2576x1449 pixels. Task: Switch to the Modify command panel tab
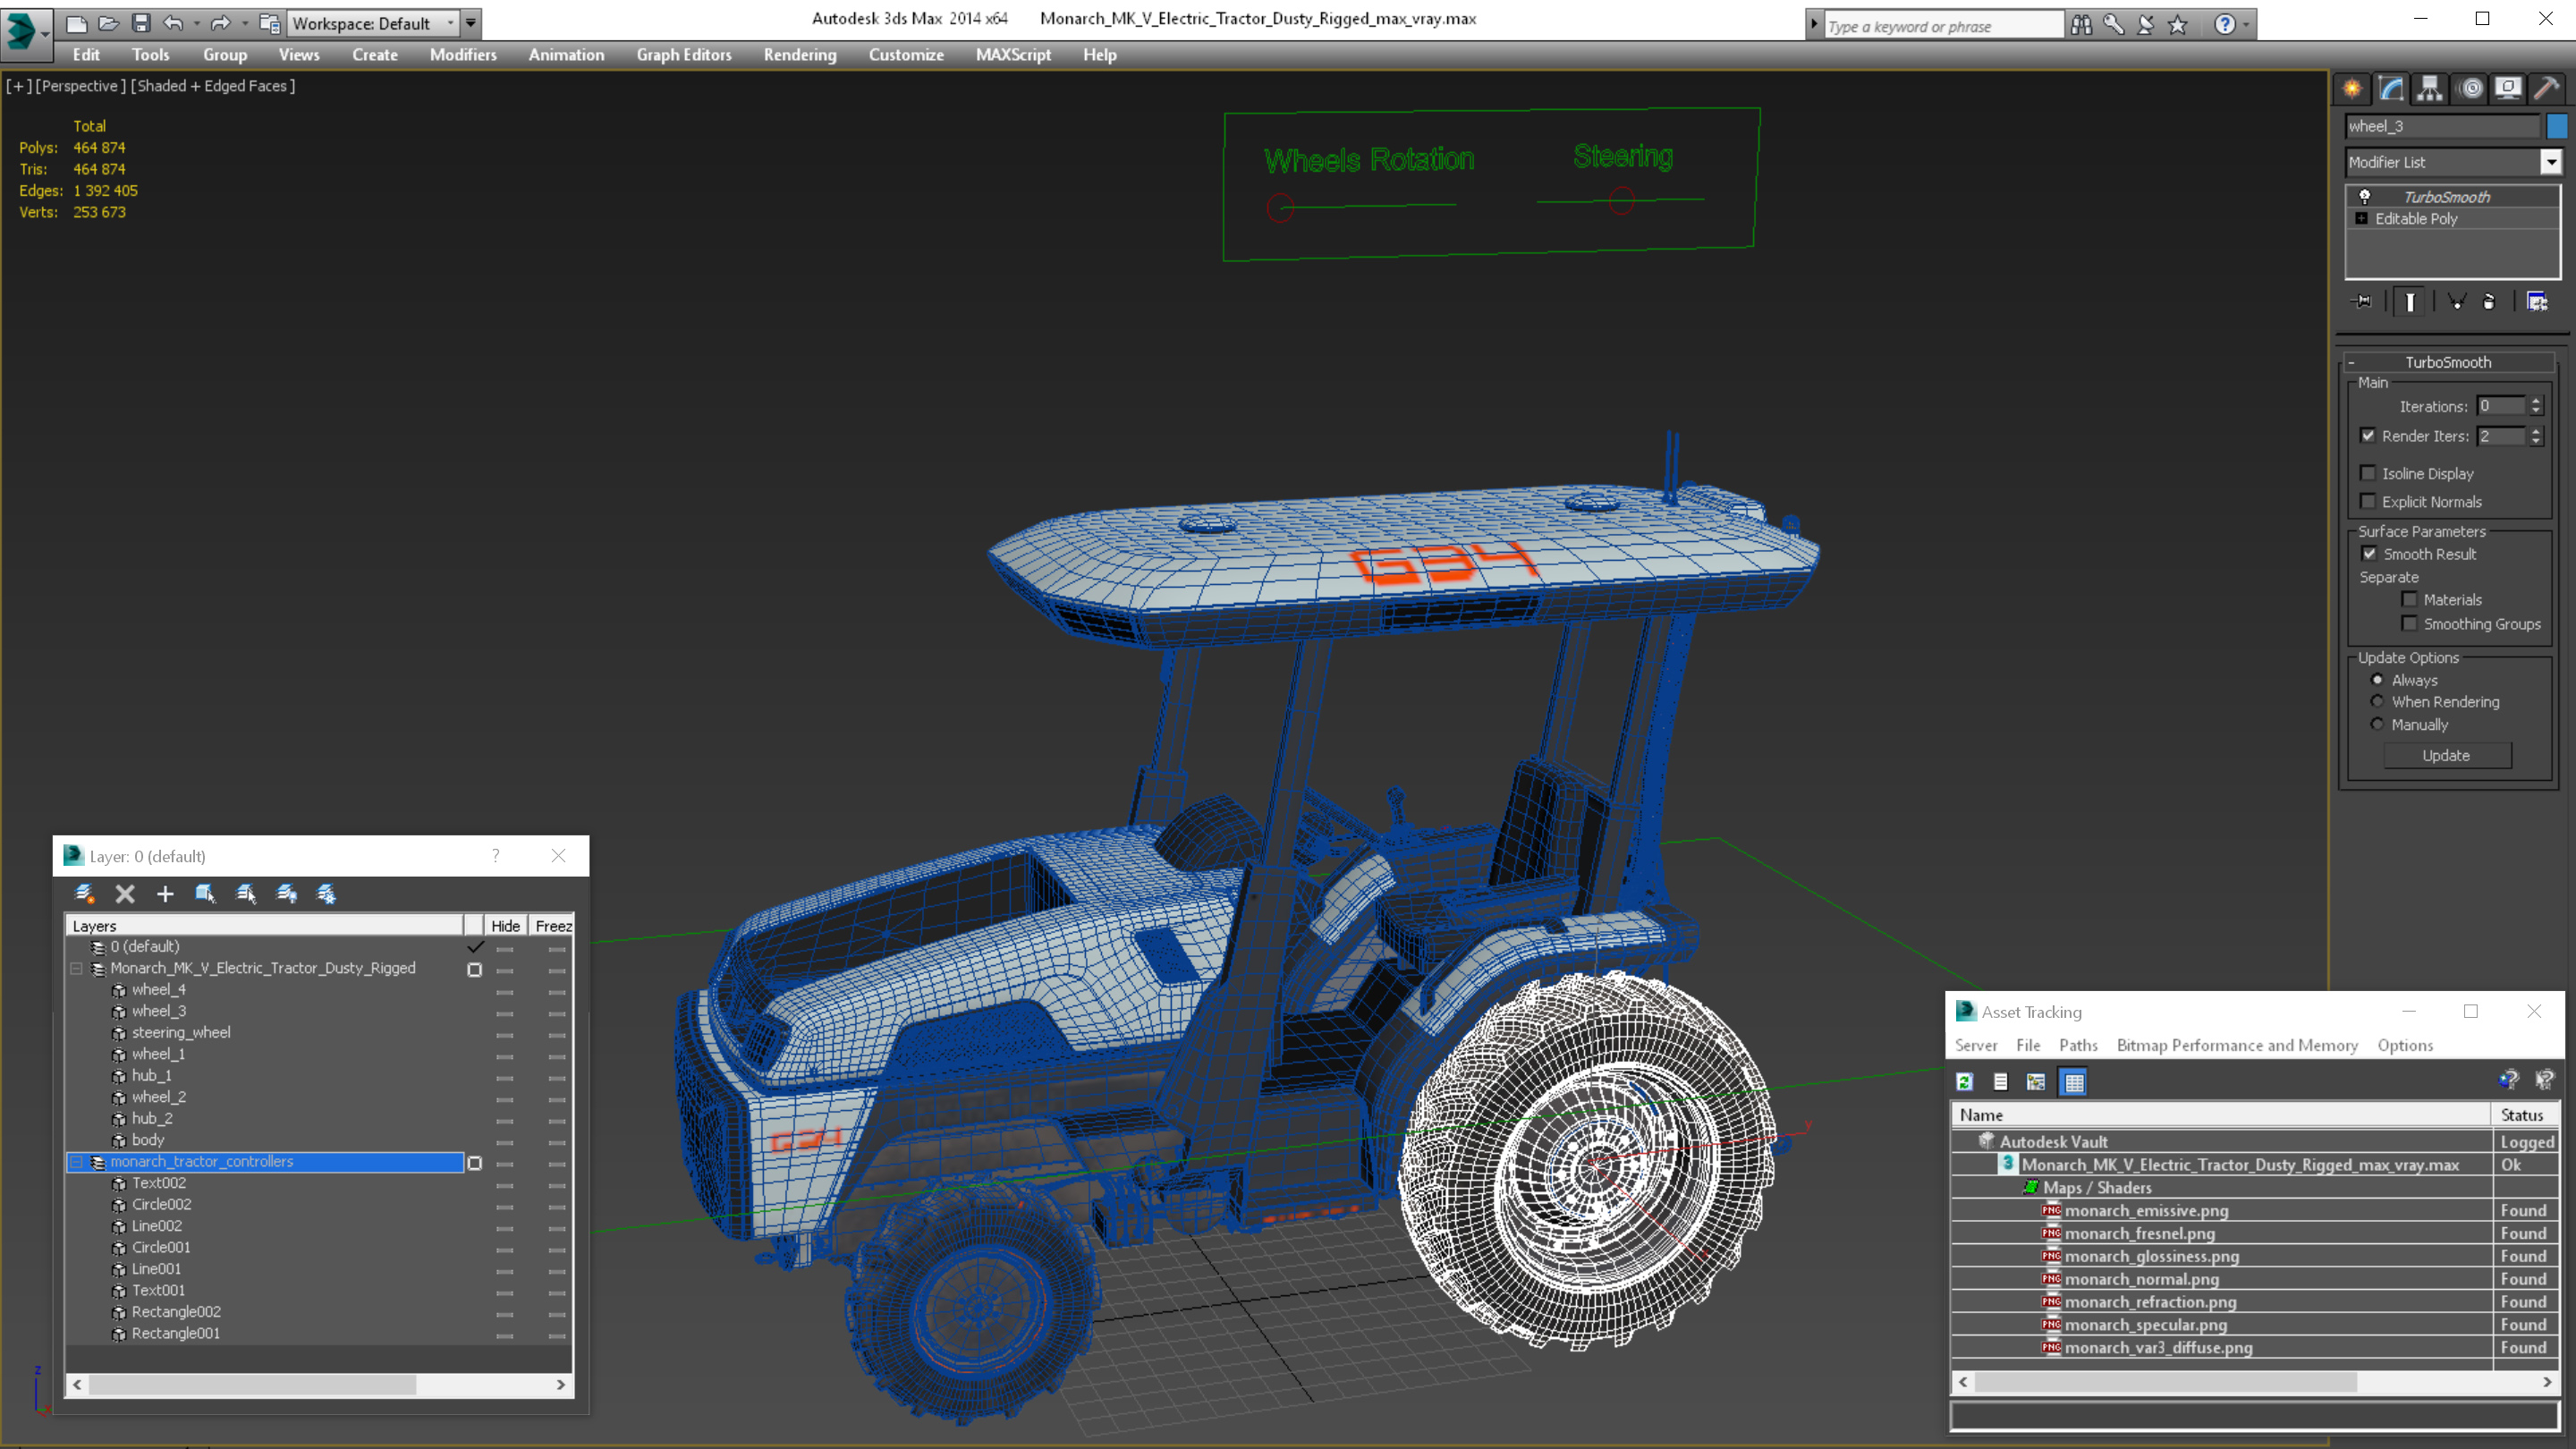pyautogui.click(x=2391, y=89)
